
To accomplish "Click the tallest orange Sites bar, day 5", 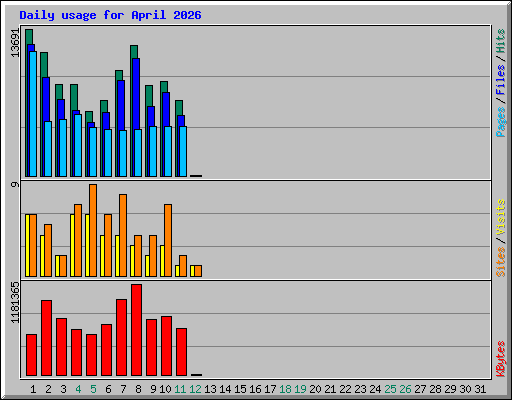I will point(93,230).
